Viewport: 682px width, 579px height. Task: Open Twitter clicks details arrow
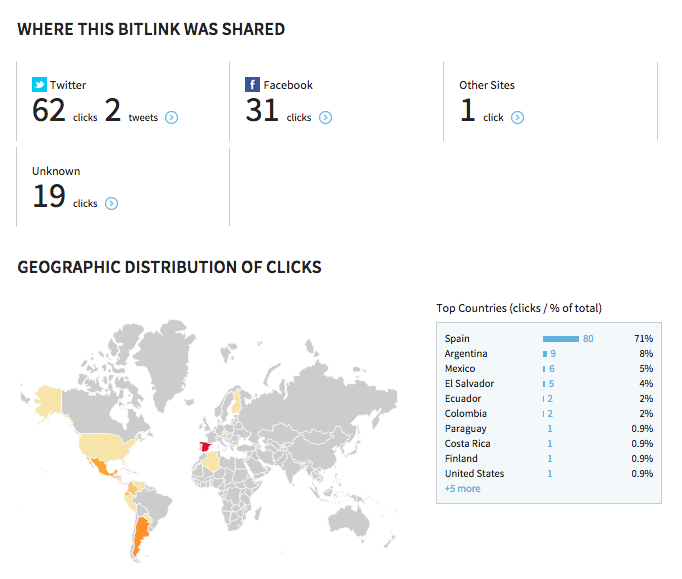point(171,117)
